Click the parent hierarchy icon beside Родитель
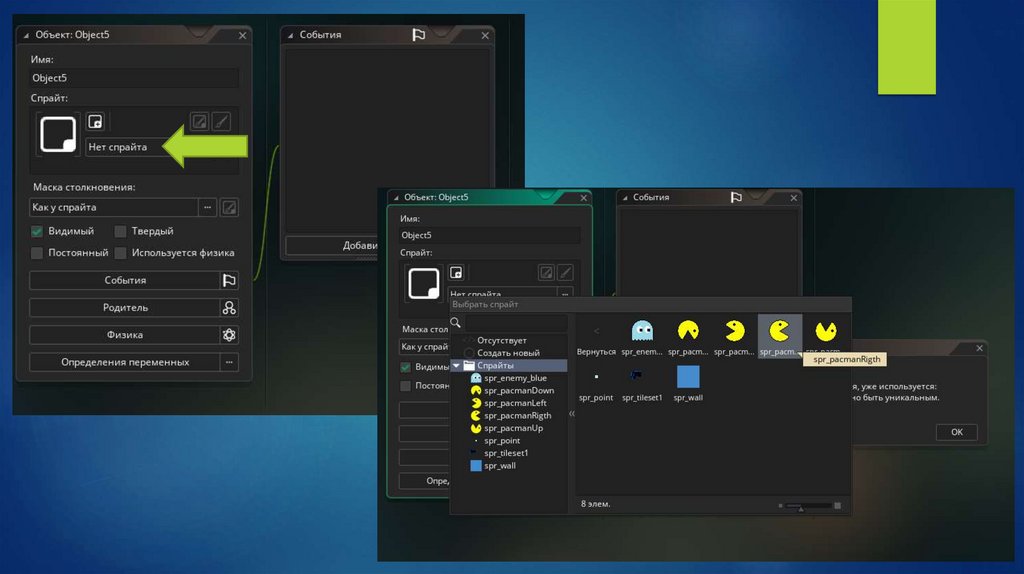This screenshot has width=1024, height=574. click(x=229, y=308)
